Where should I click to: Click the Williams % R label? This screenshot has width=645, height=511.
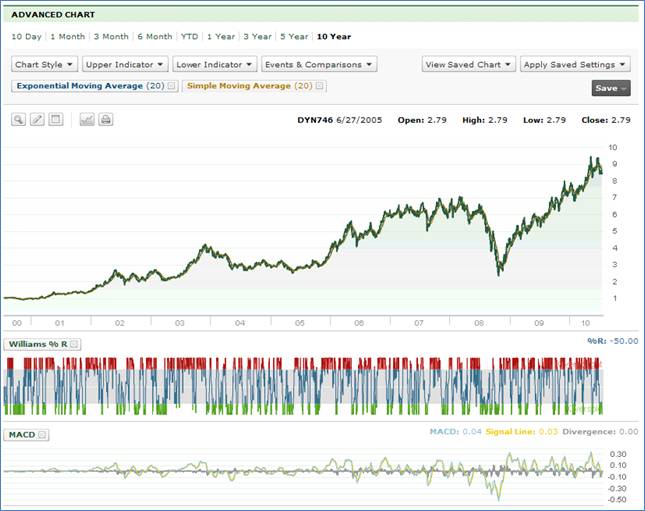click(x=38, y=344)
